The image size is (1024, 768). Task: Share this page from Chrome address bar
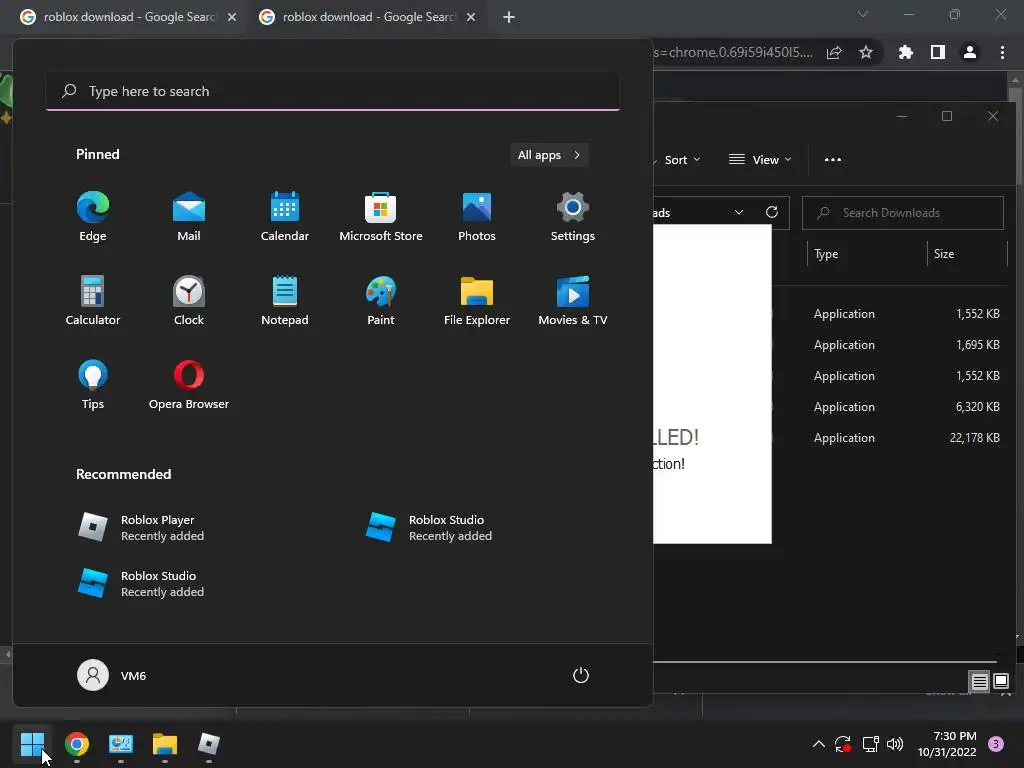pos(834,52)
